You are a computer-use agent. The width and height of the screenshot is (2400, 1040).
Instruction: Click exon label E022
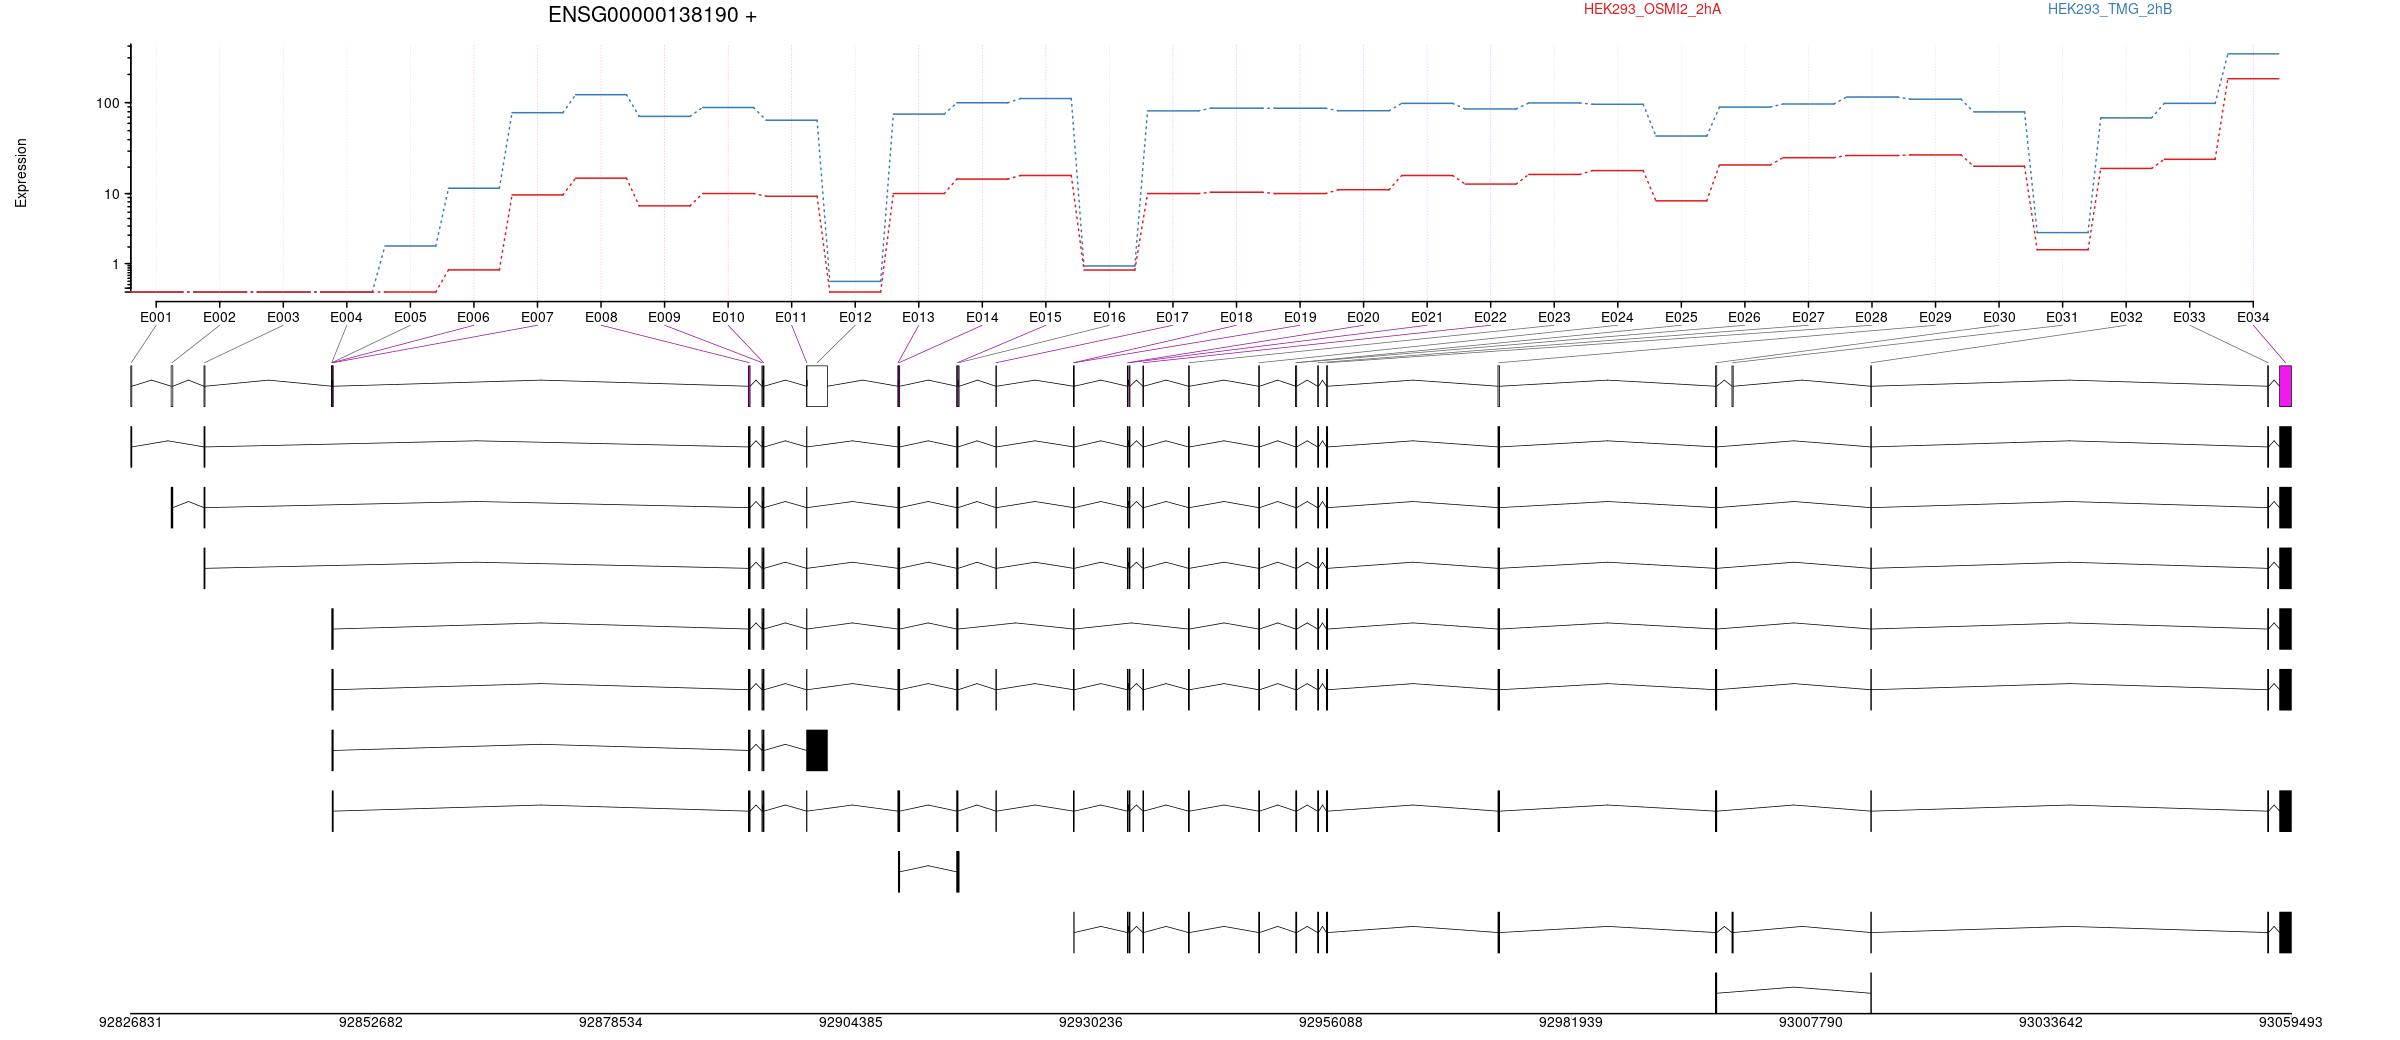pyautogui.click(x=1490, y=317)
